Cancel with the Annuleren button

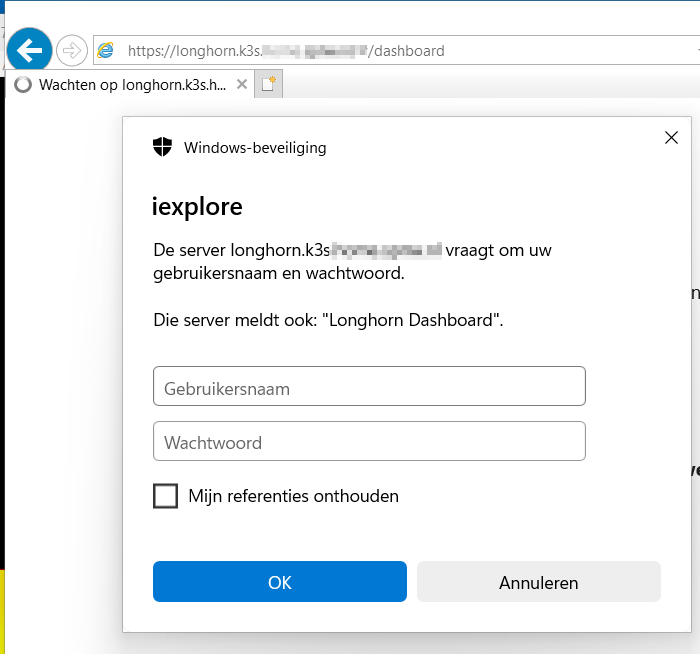click(x=539, y=582)
